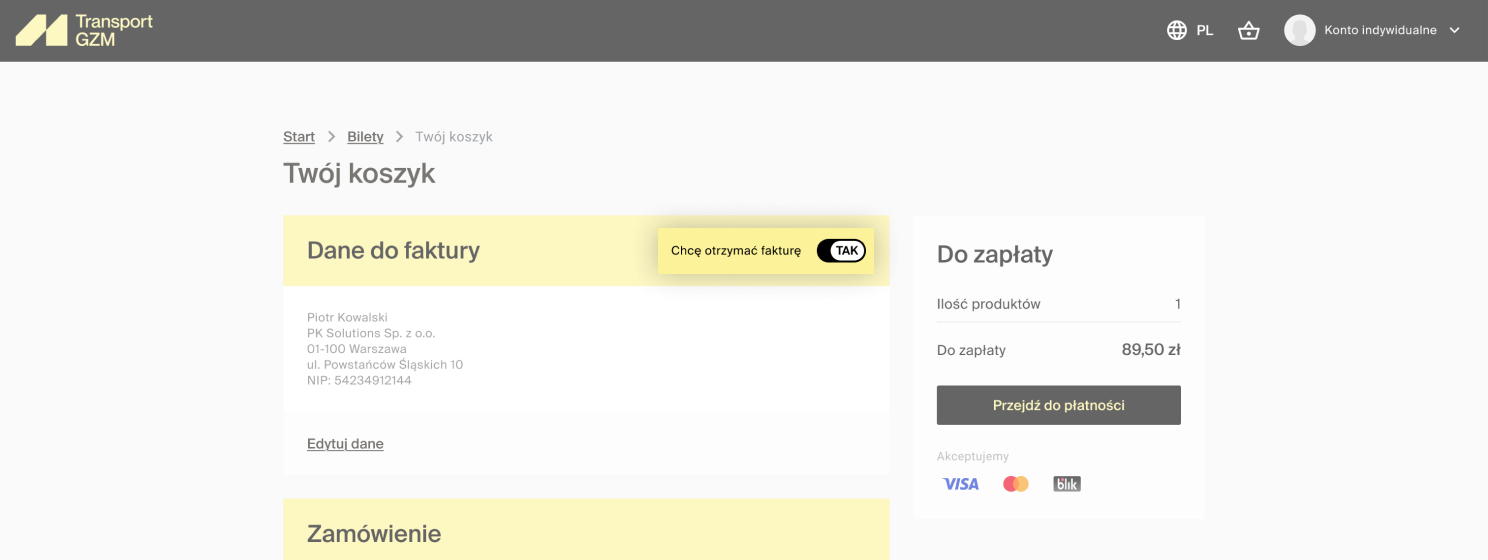
Task: Click the Visa payment logo
Action: pos(961,484)
